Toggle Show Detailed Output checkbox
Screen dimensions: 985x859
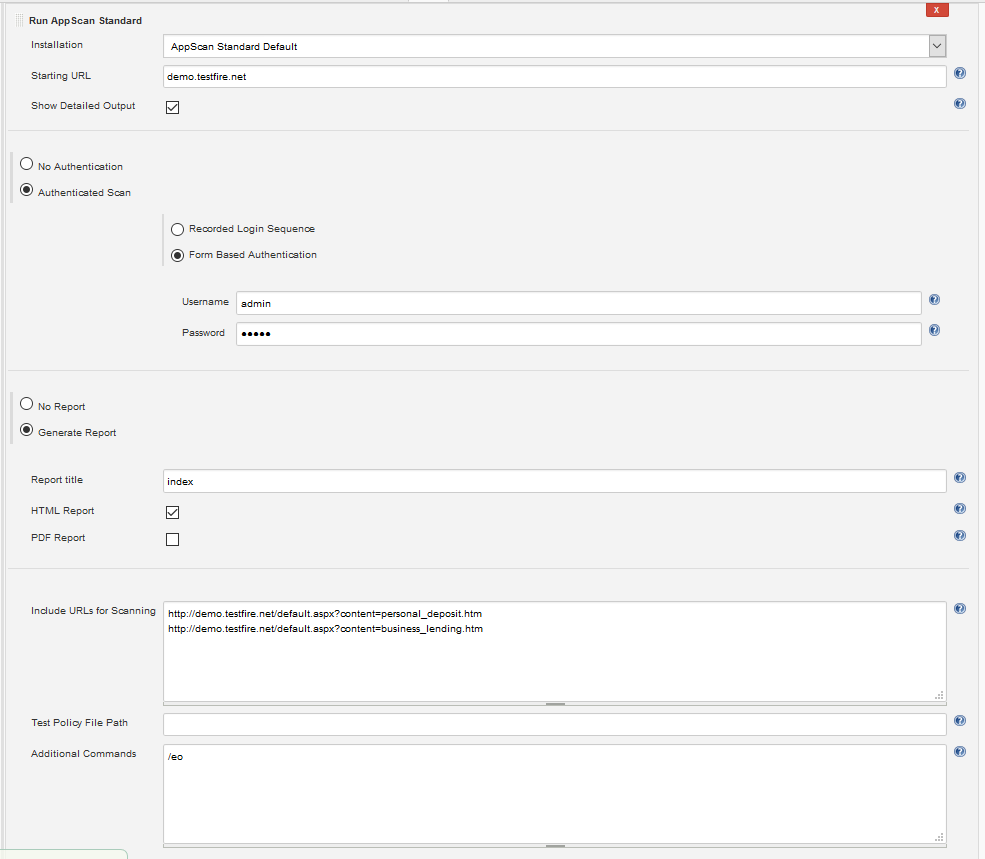click(x=172, y=107)
